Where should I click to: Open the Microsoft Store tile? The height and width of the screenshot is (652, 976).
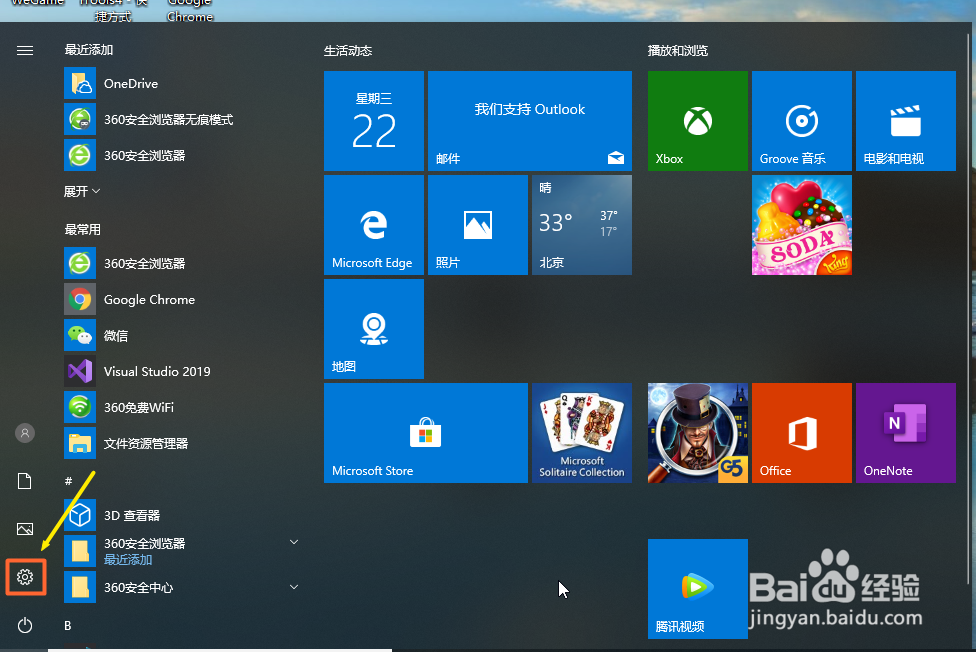(x=426, y=433)
